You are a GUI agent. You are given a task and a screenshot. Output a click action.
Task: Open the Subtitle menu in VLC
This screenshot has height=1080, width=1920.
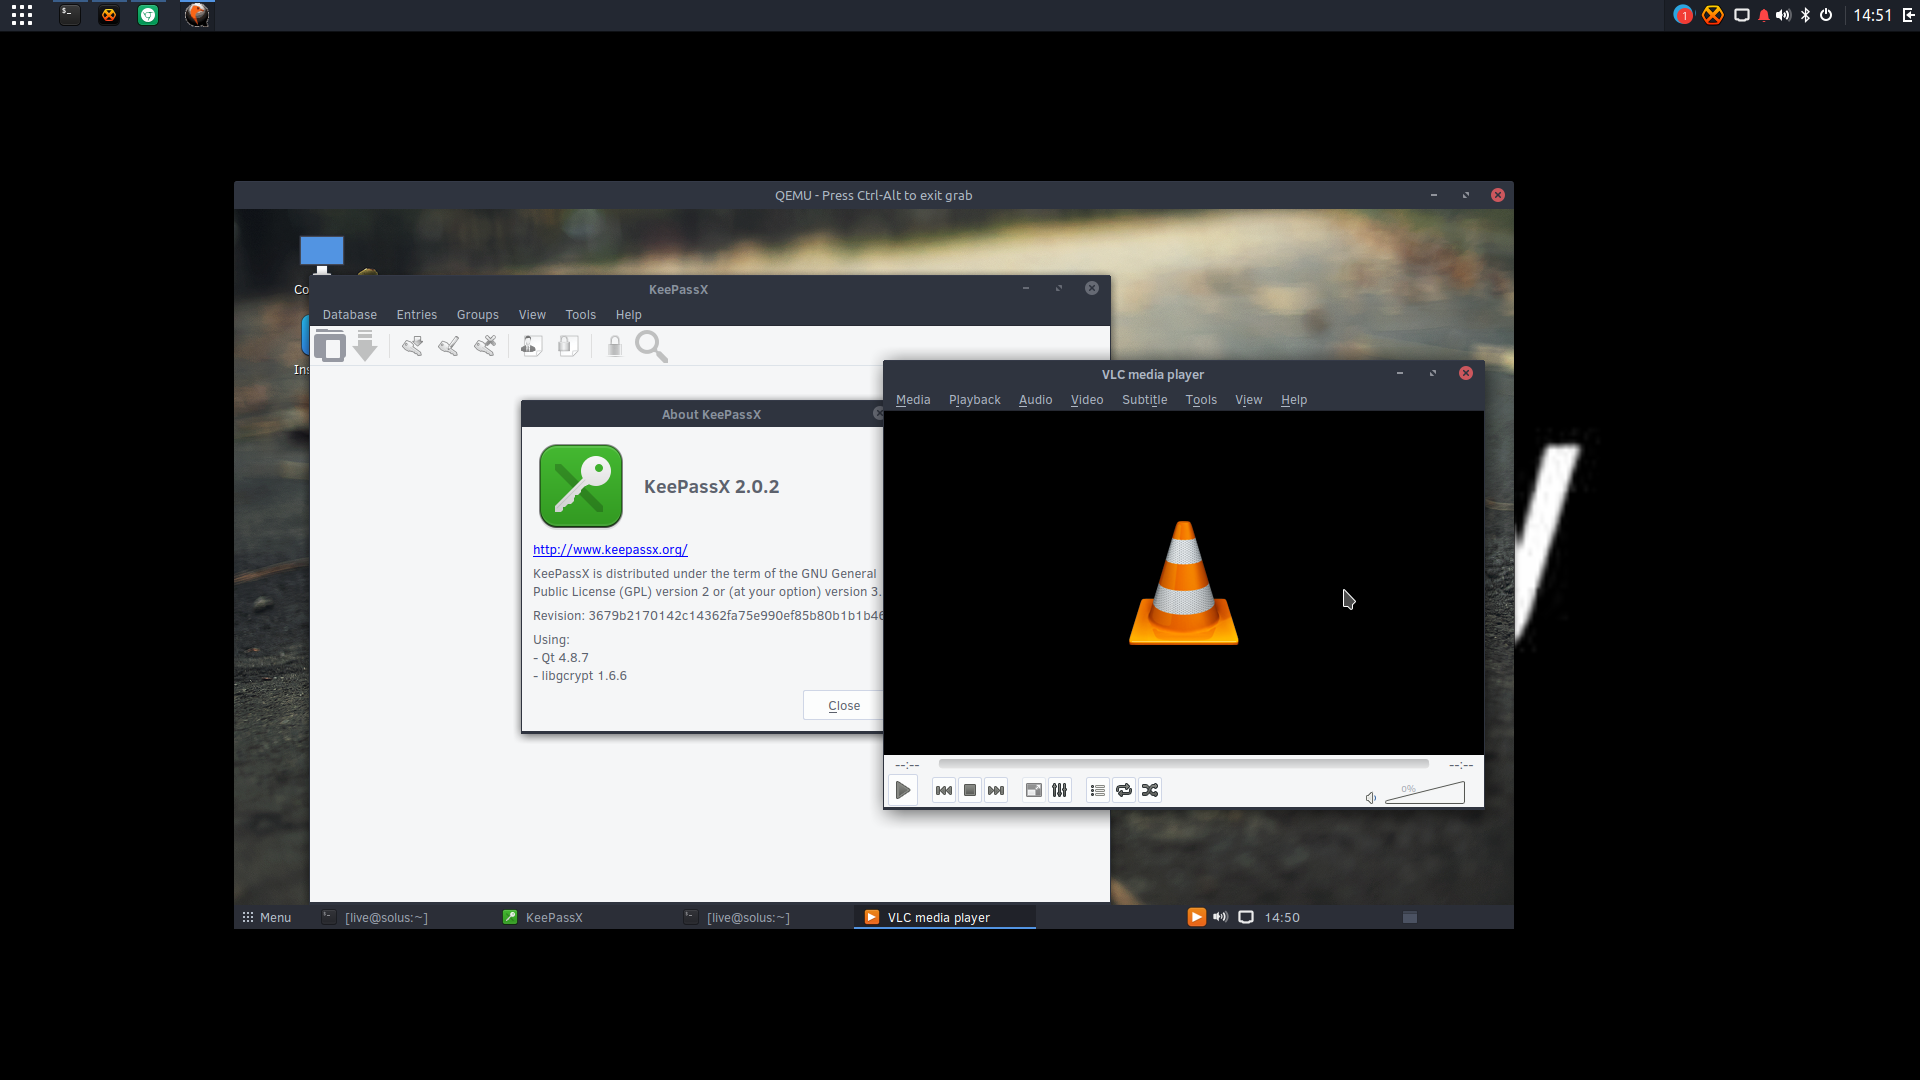tap(1144, 400)
